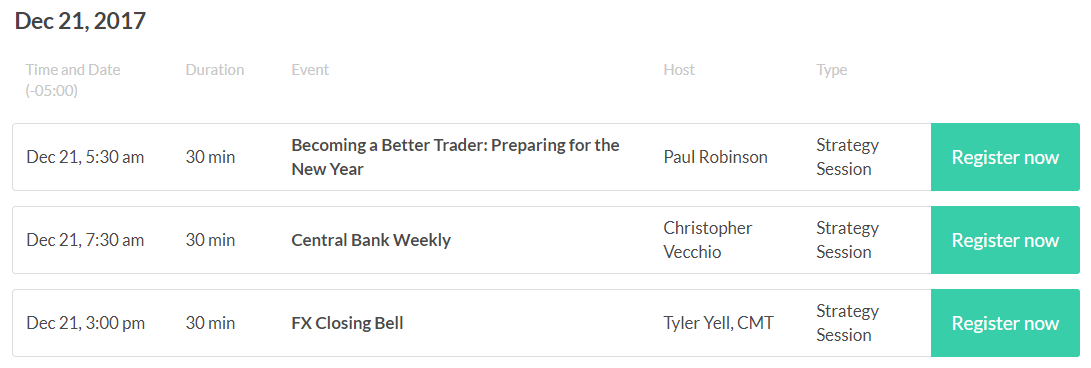
Task: Click the Host column header
Action: [679, 70]
